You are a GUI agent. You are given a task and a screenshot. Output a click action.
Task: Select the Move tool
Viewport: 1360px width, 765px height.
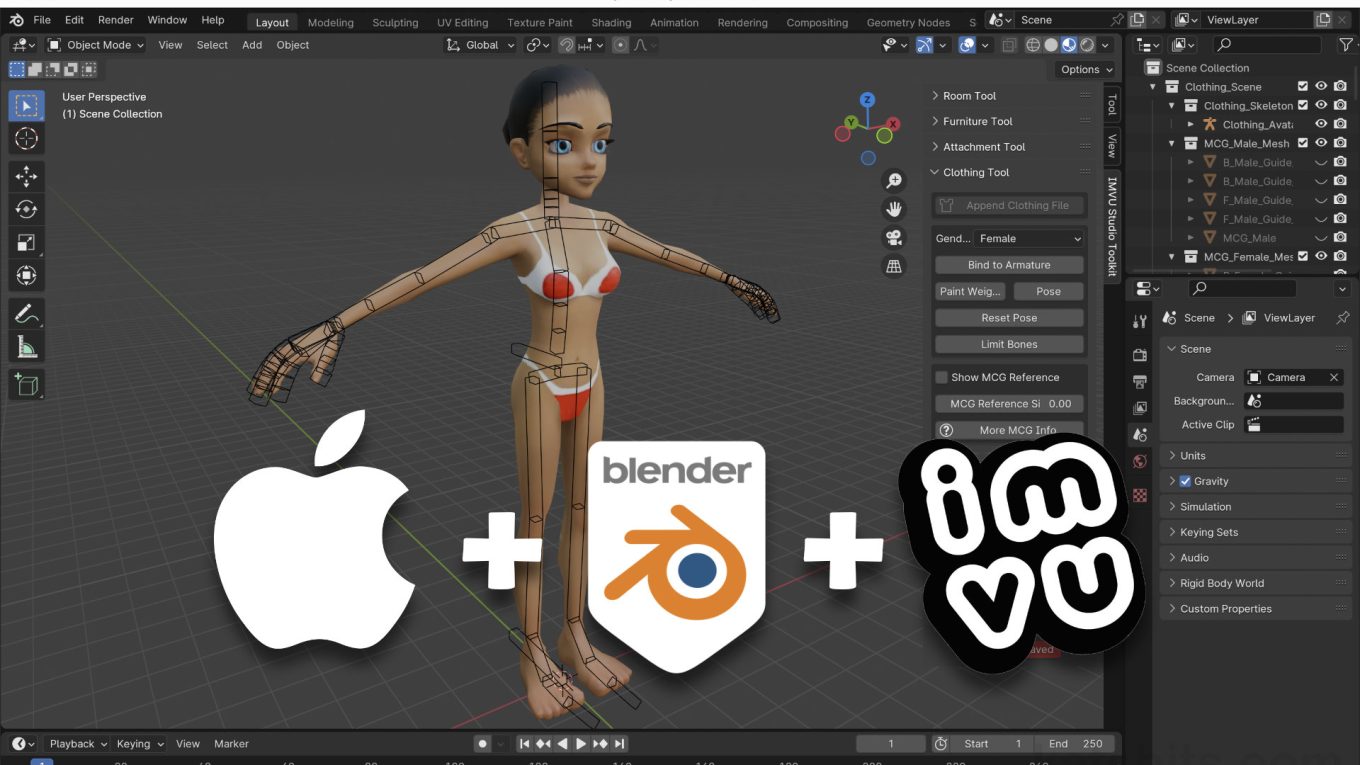(x=27, y=176)
